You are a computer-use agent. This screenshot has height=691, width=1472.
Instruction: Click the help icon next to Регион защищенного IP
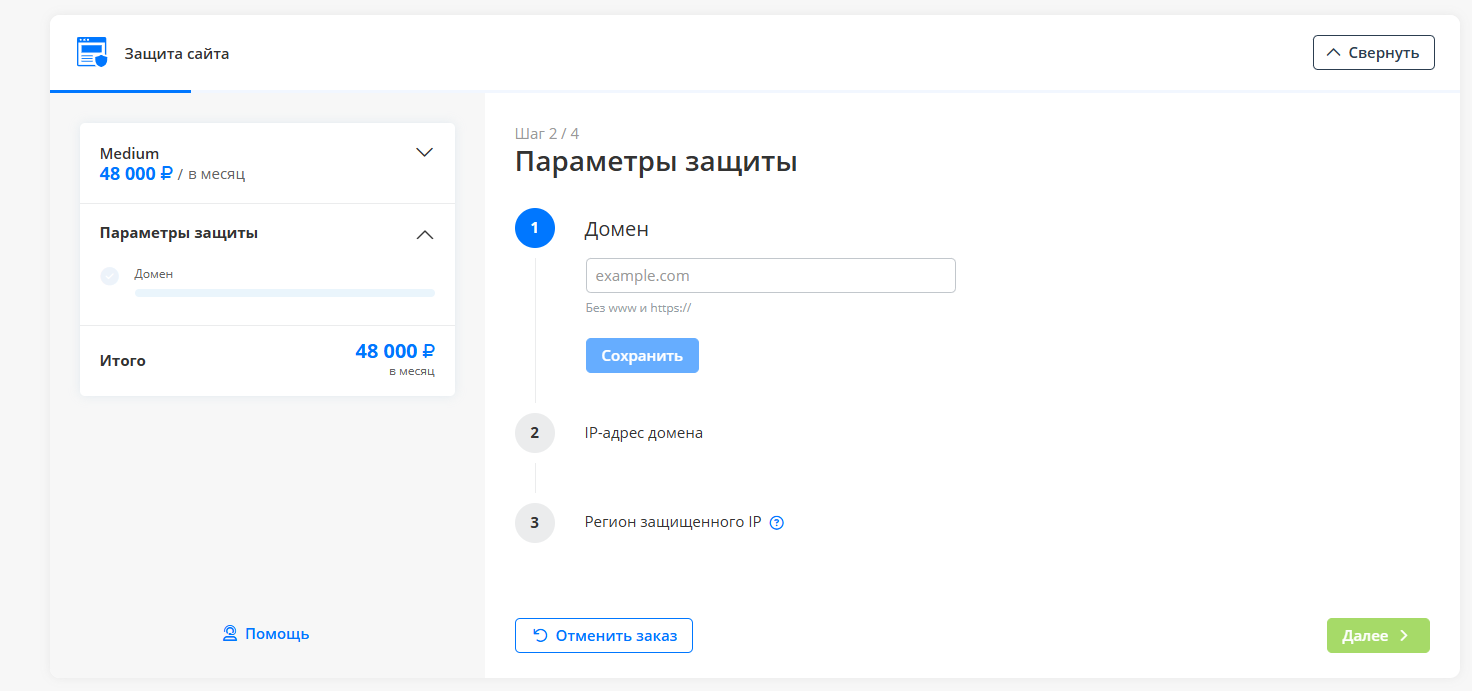[777, 522]
